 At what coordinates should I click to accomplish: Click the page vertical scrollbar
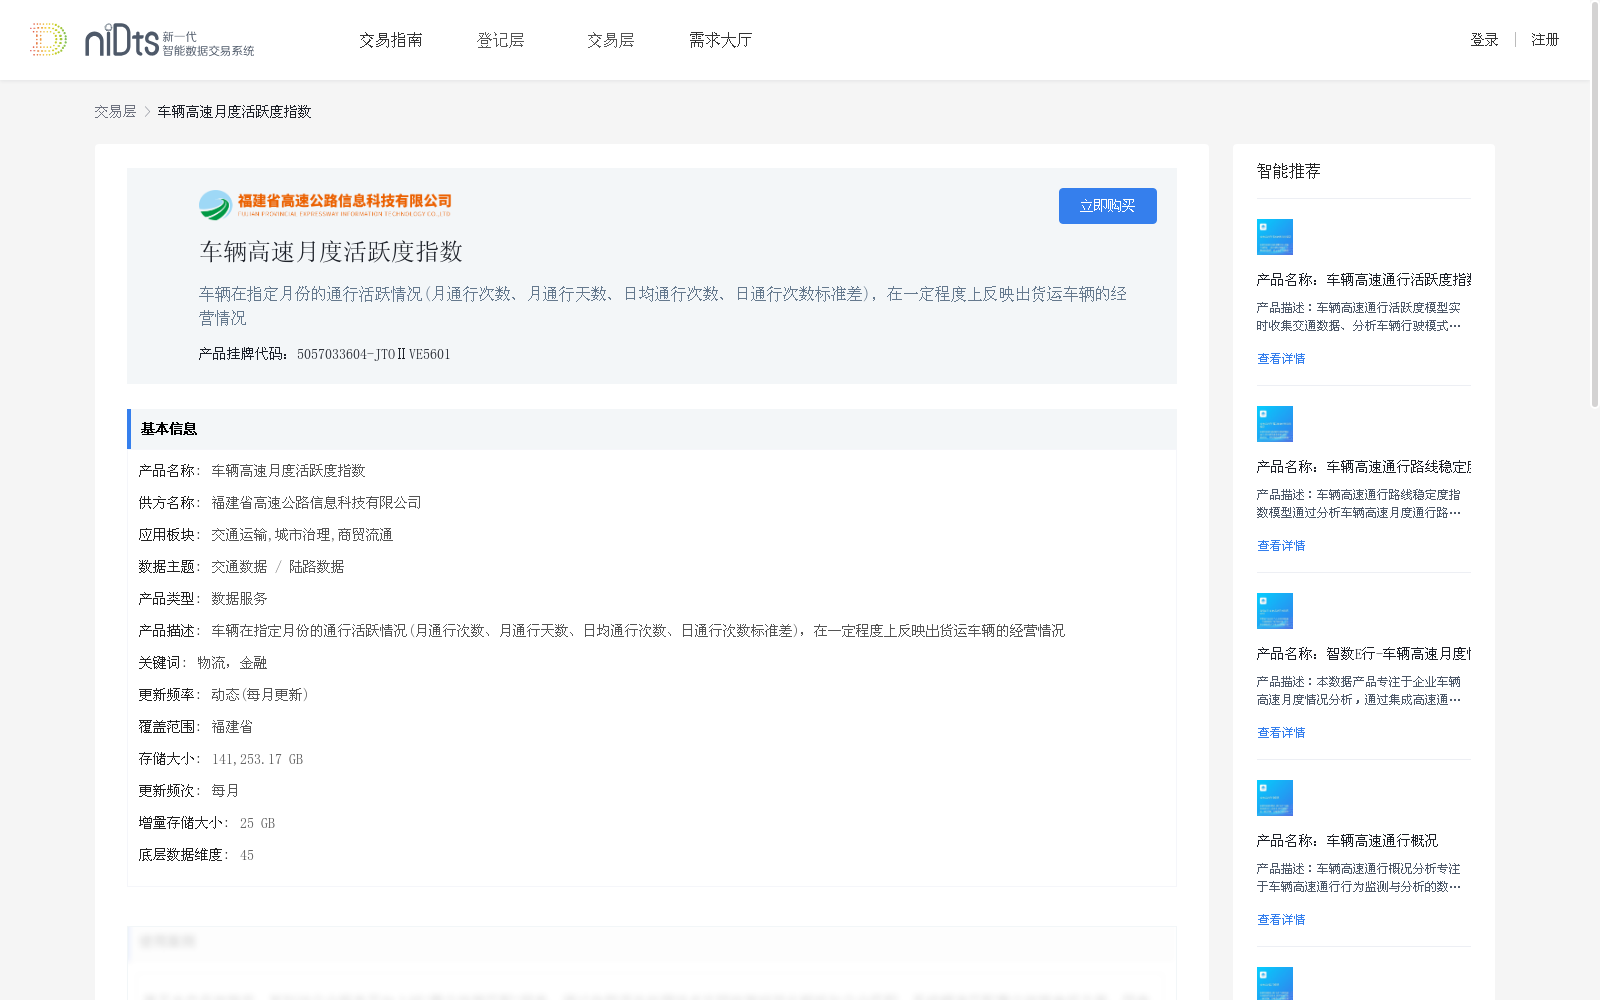pos(1595,205)
